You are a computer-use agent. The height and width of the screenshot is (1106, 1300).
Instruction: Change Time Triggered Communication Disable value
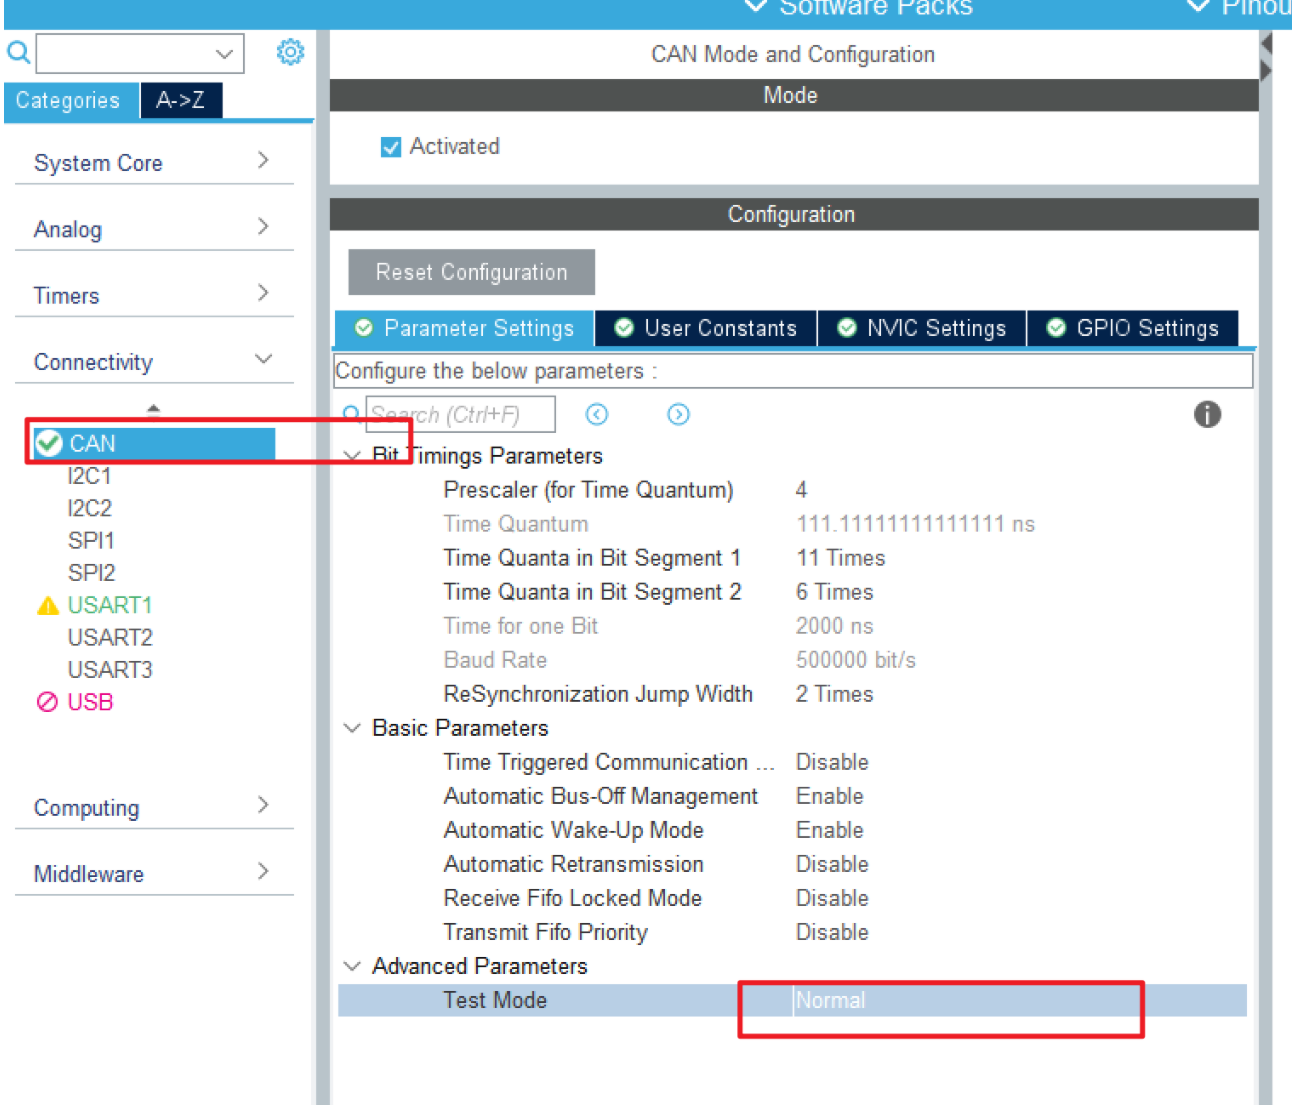pyautogui.click(x=832, y=762)
